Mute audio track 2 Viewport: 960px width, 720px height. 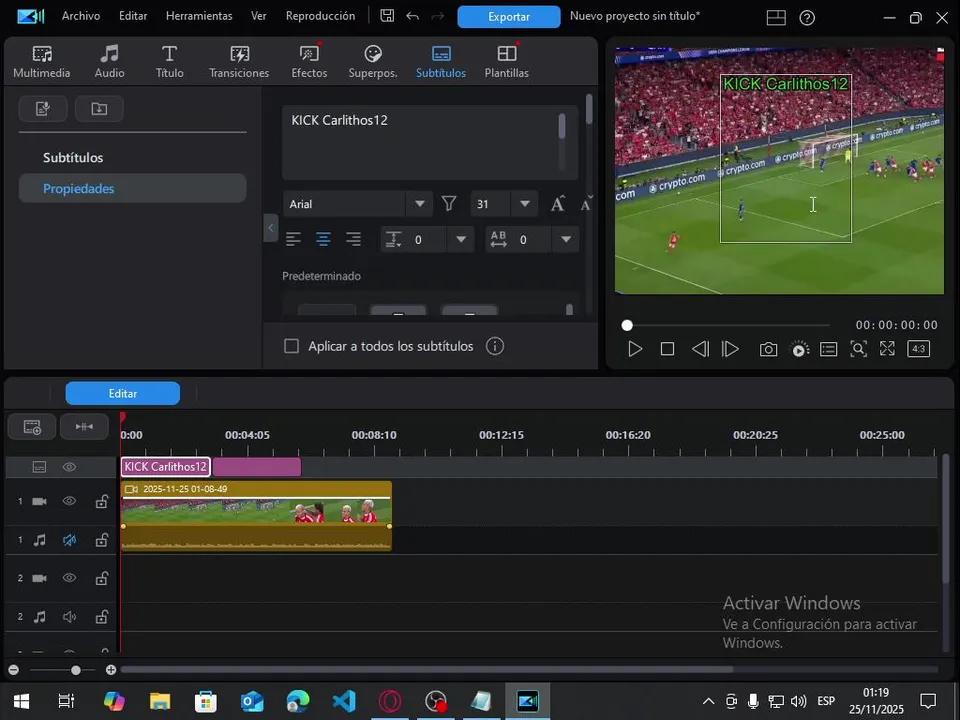(69, 617)
